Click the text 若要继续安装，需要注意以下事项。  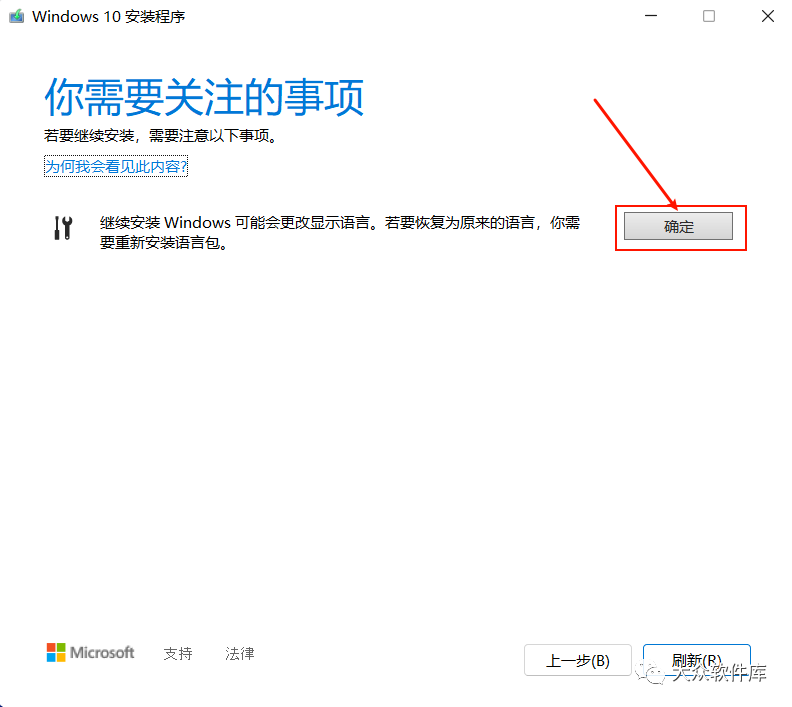click(161, 135)
